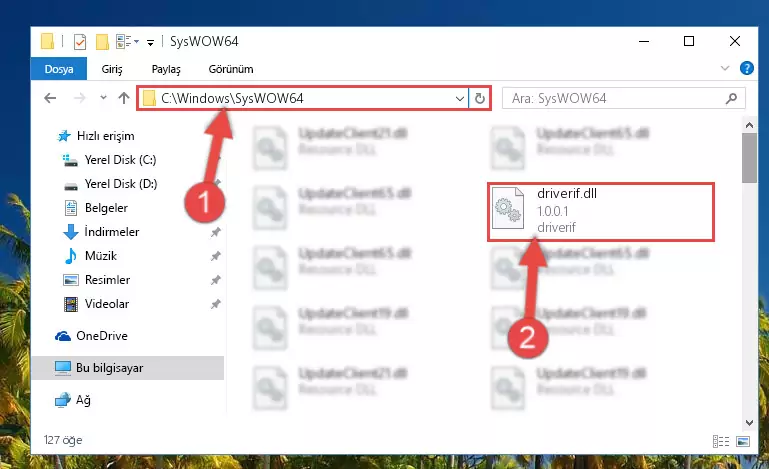This screenshot has width=769, height=469.
Task: Open the Dosya menu tab
Action: click(59, 69)
